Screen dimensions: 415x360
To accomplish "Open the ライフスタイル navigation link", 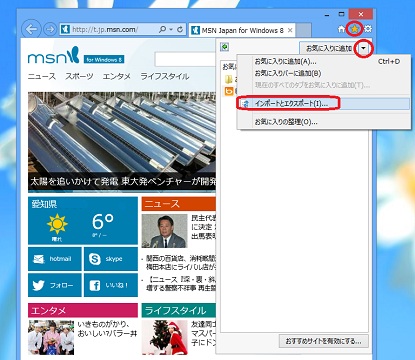I will coord(165,76).
